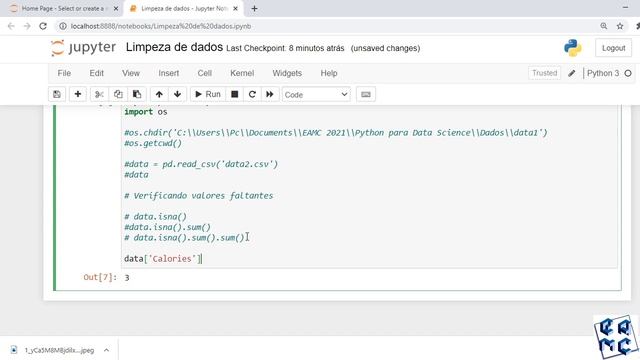The image size is (640, 360).
Task: Interrupt the kernel with stop icon
Action: coord(235,94)
